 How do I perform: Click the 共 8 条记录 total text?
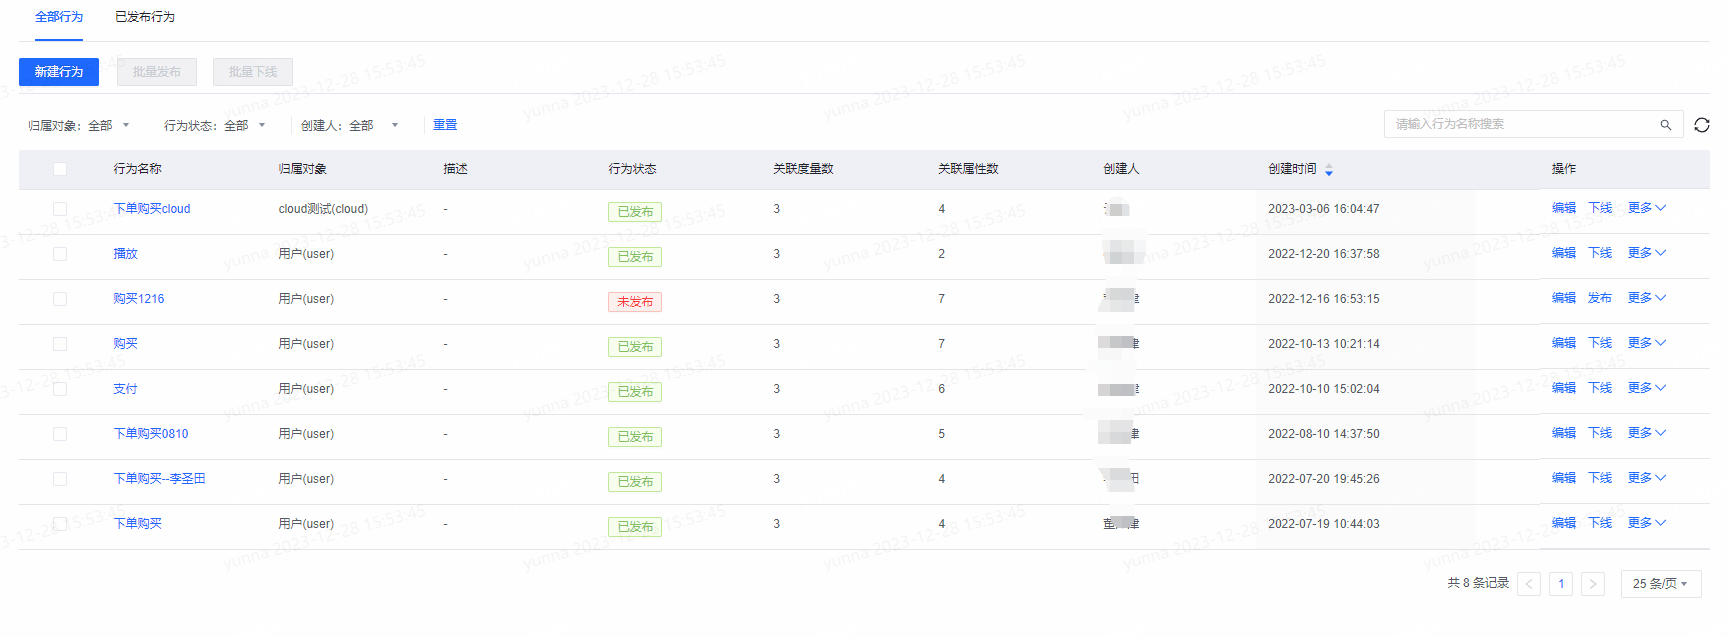click(x=1478, y=583)
